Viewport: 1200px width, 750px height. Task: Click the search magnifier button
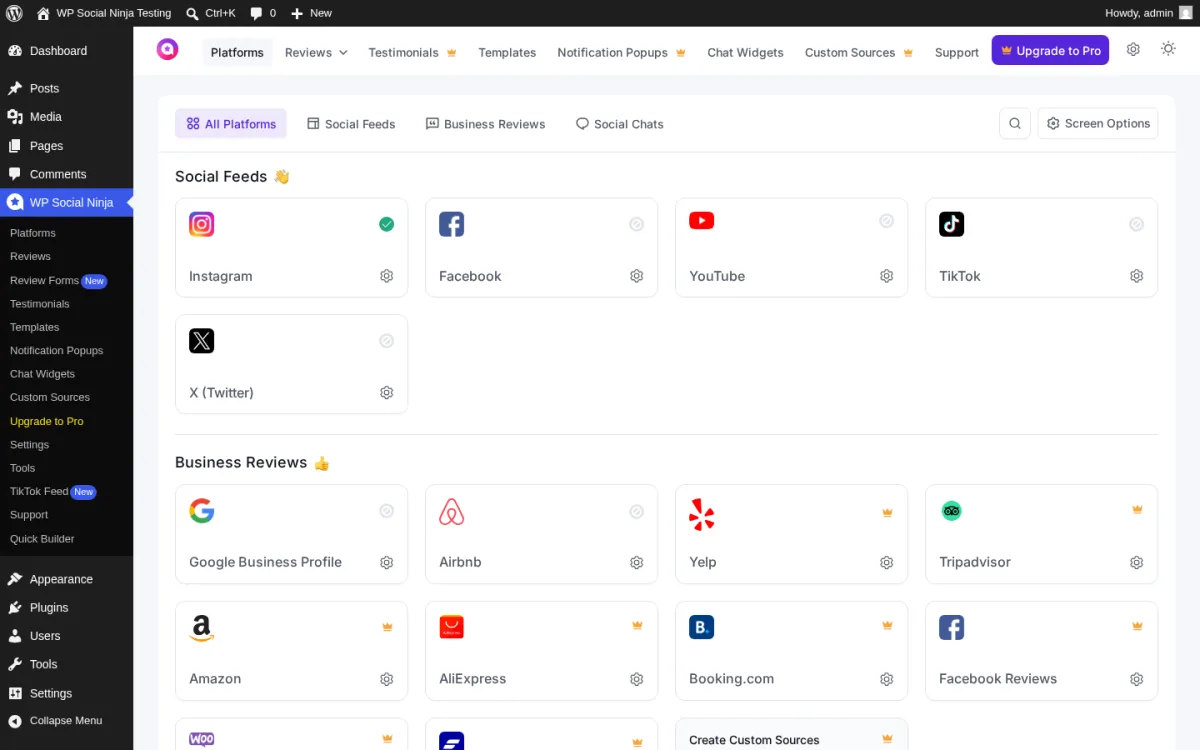click(x=1015, y=123)
